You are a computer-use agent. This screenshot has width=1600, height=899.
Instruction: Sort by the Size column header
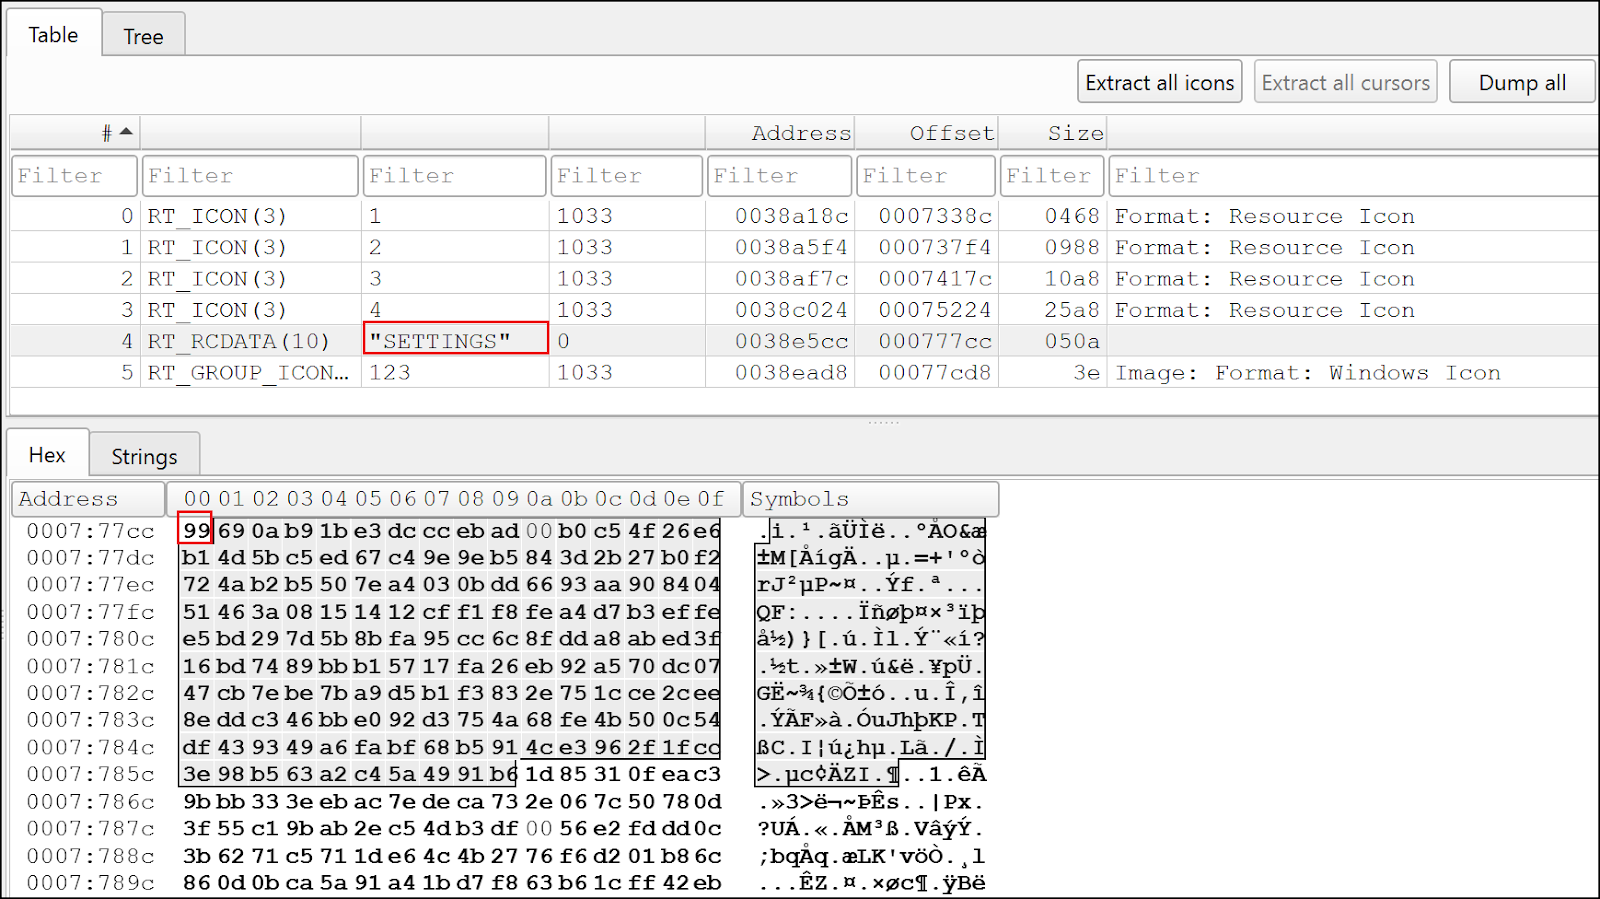pos(1052,133)
